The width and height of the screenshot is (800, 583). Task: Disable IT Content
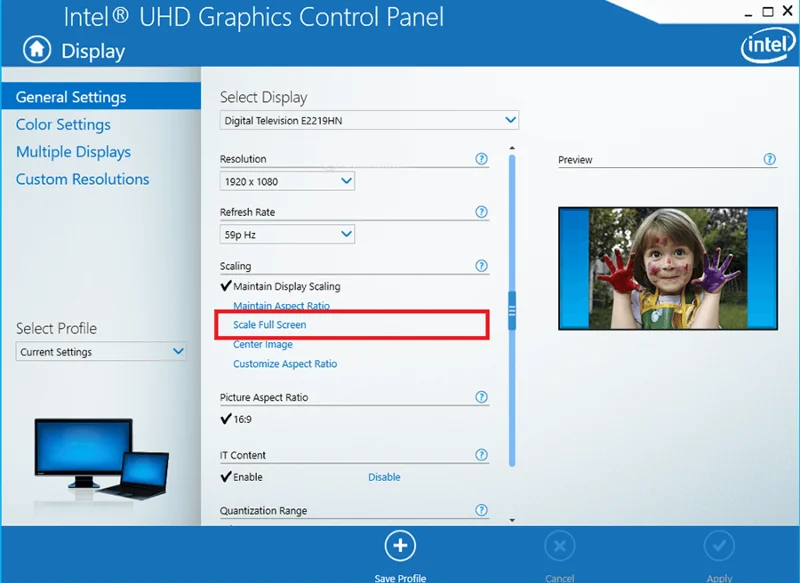tap(384, 477)
